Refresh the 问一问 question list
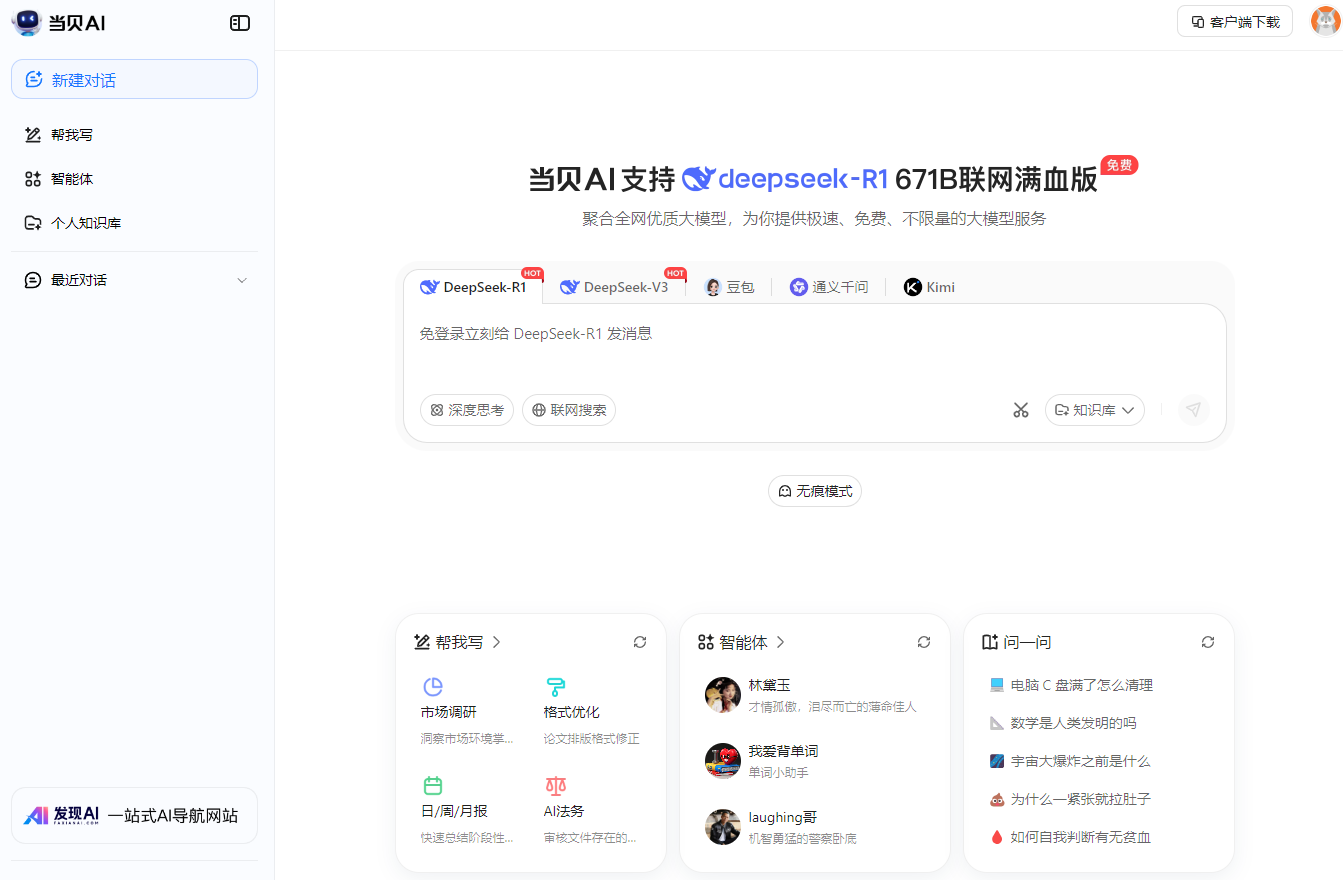This screenshot has width=1343, height=880. tap(1208, 642)
